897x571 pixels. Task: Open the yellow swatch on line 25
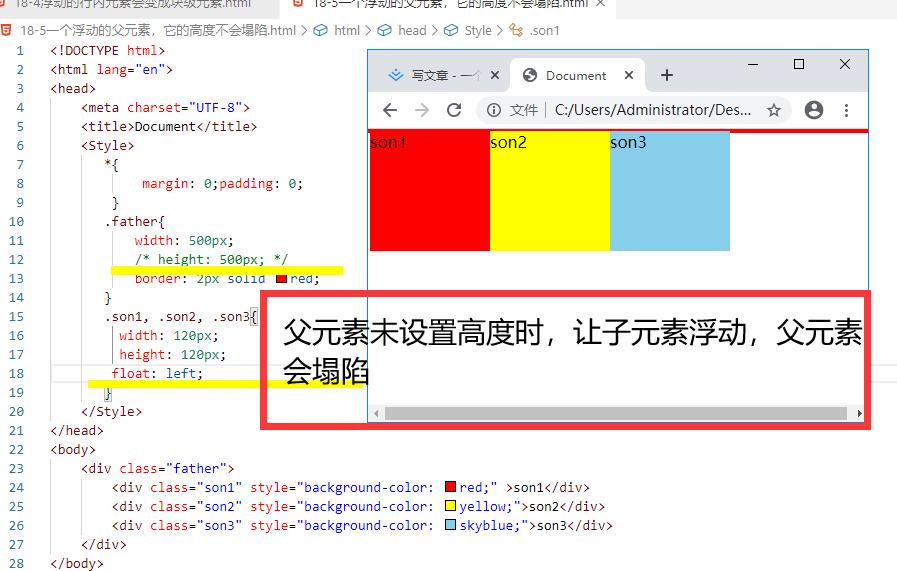click(450, 506)
